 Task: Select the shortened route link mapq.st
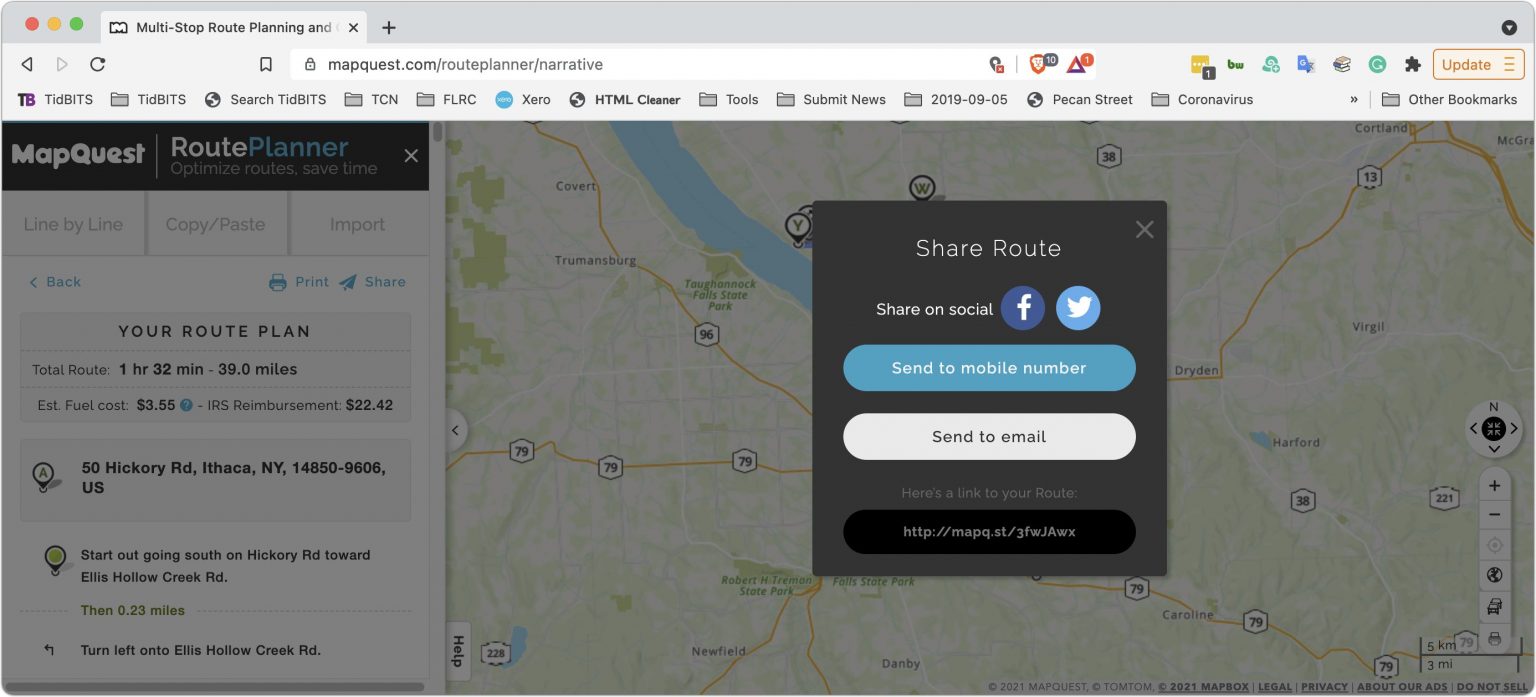989,531
